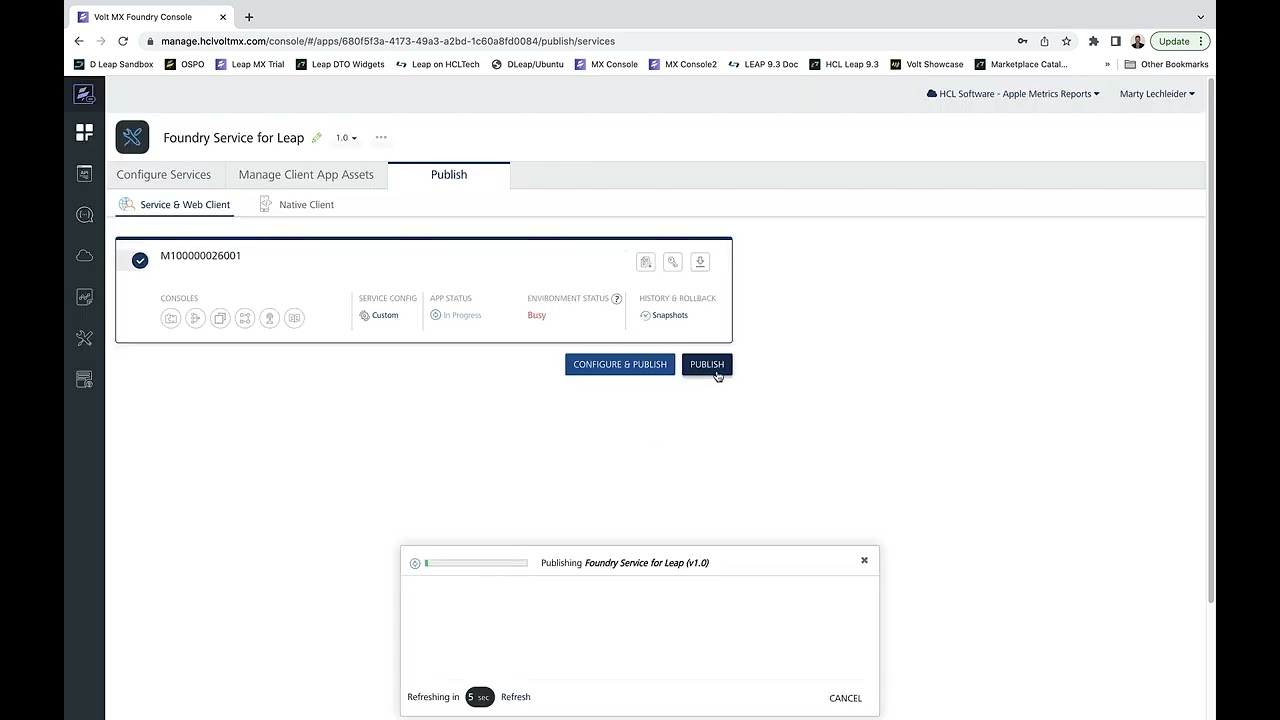
Task: Click Environment Status help question mark
Action: click(617, 298)
